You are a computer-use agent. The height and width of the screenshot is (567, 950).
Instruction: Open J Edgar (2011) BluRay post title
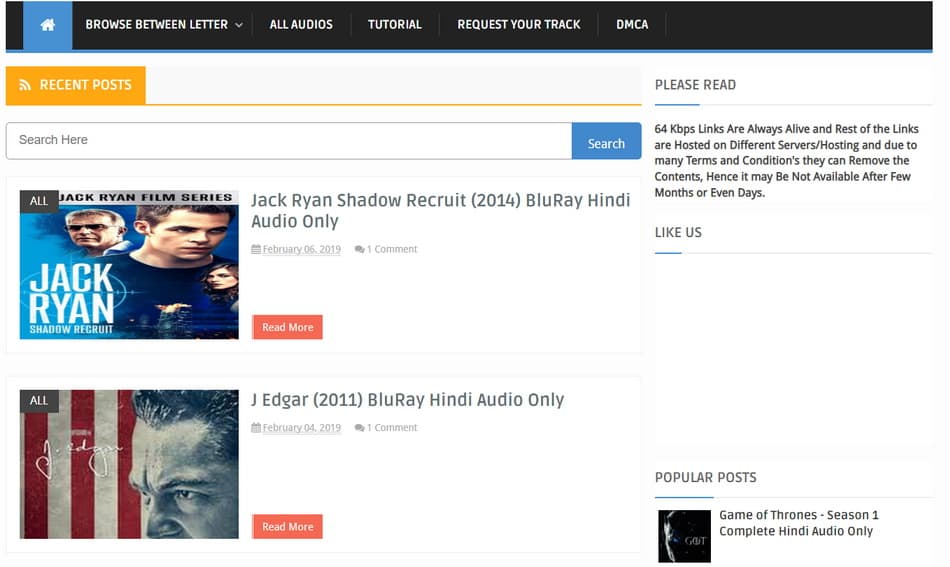tap(407, 400)
